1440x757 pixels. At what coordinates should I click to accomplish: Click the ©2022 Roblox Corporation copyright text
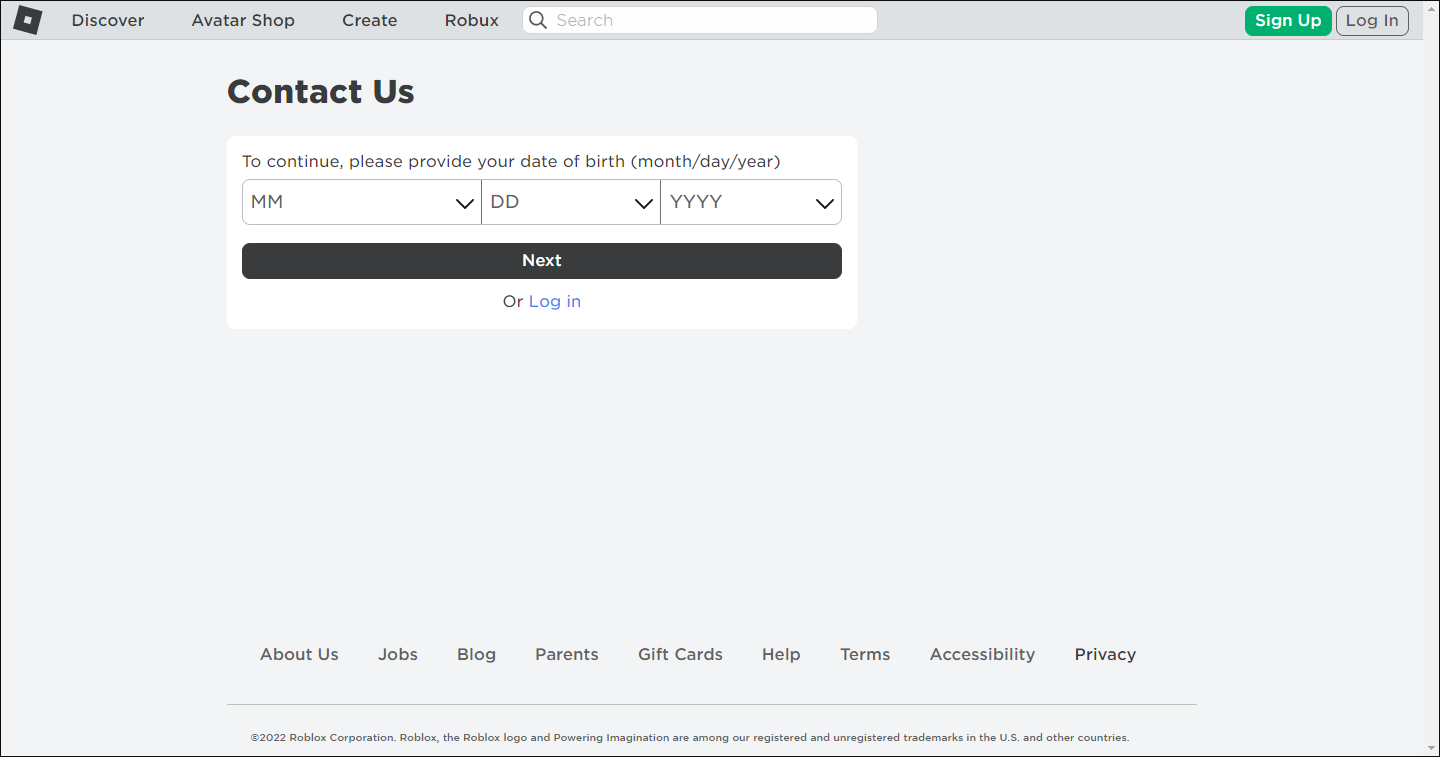click(690, 738)
